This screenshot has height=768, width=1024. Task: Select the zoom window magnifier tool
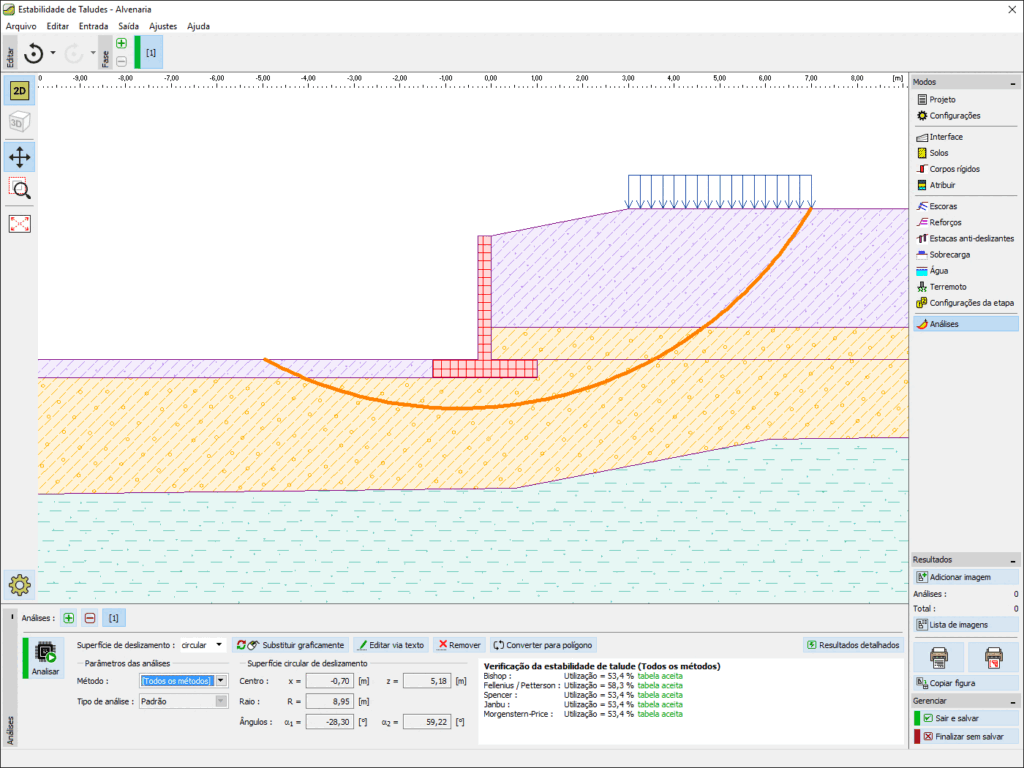tap(20, 188)
